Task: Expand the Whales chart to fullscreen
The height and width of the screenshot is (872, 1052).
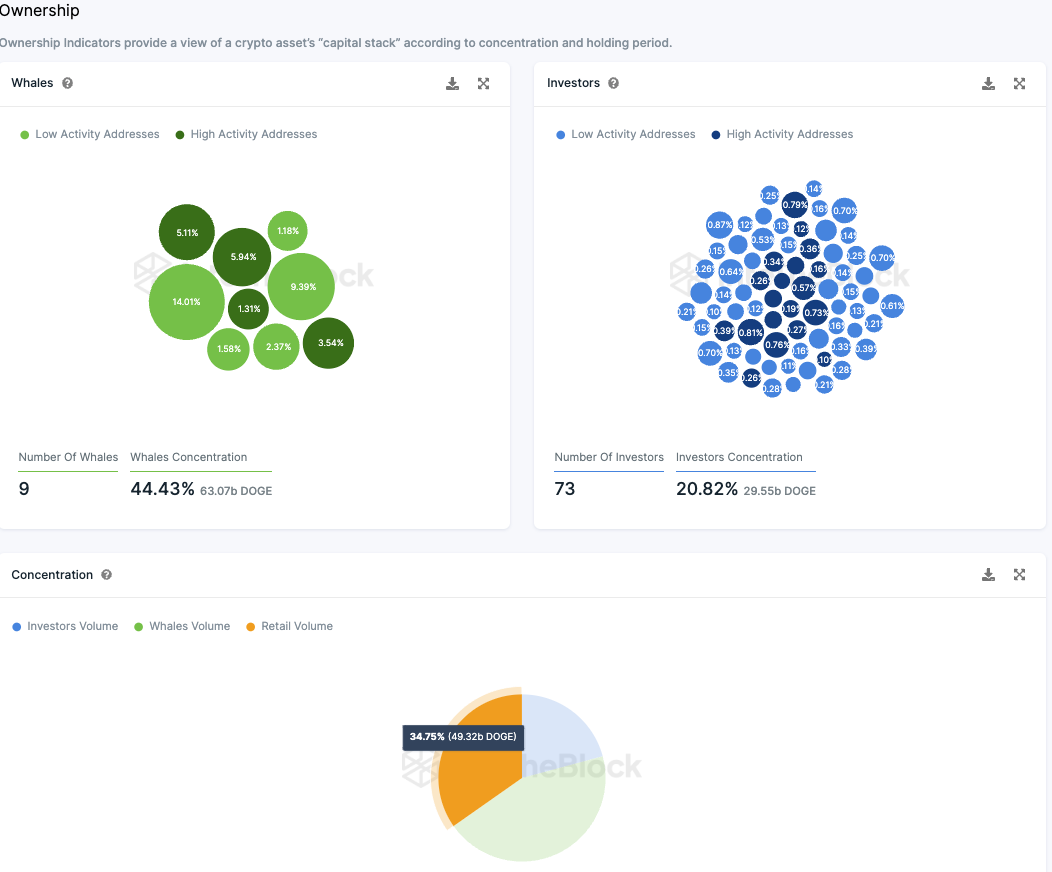Action: (483, 83)
